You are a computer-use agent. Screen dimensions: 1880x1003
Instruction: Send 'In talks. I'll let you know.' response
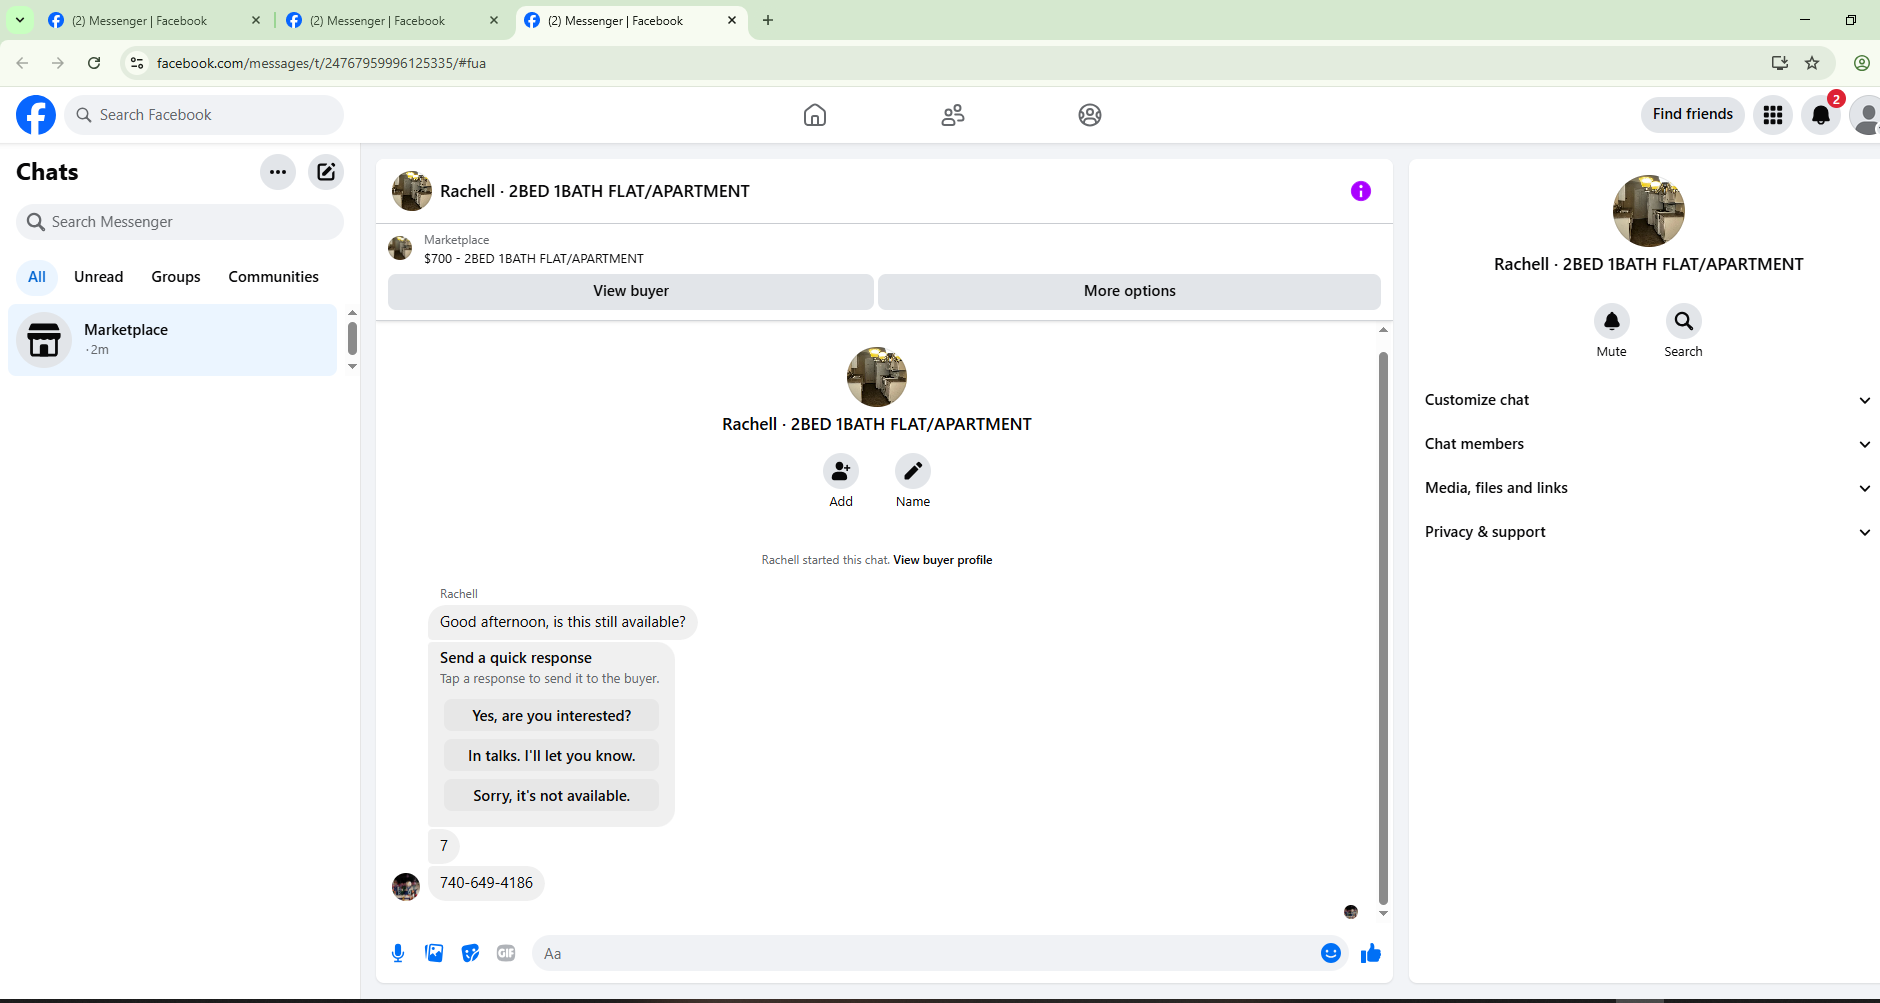click(552, 756)
